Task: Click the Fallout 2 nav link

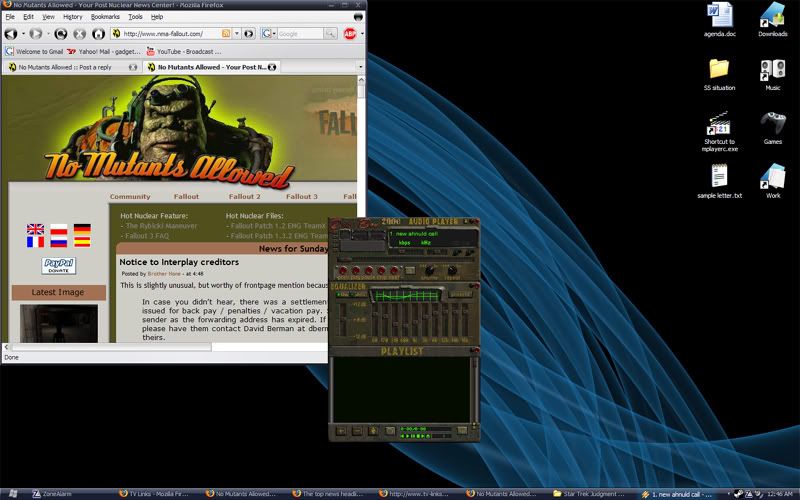Action: (x=244, y=196)
